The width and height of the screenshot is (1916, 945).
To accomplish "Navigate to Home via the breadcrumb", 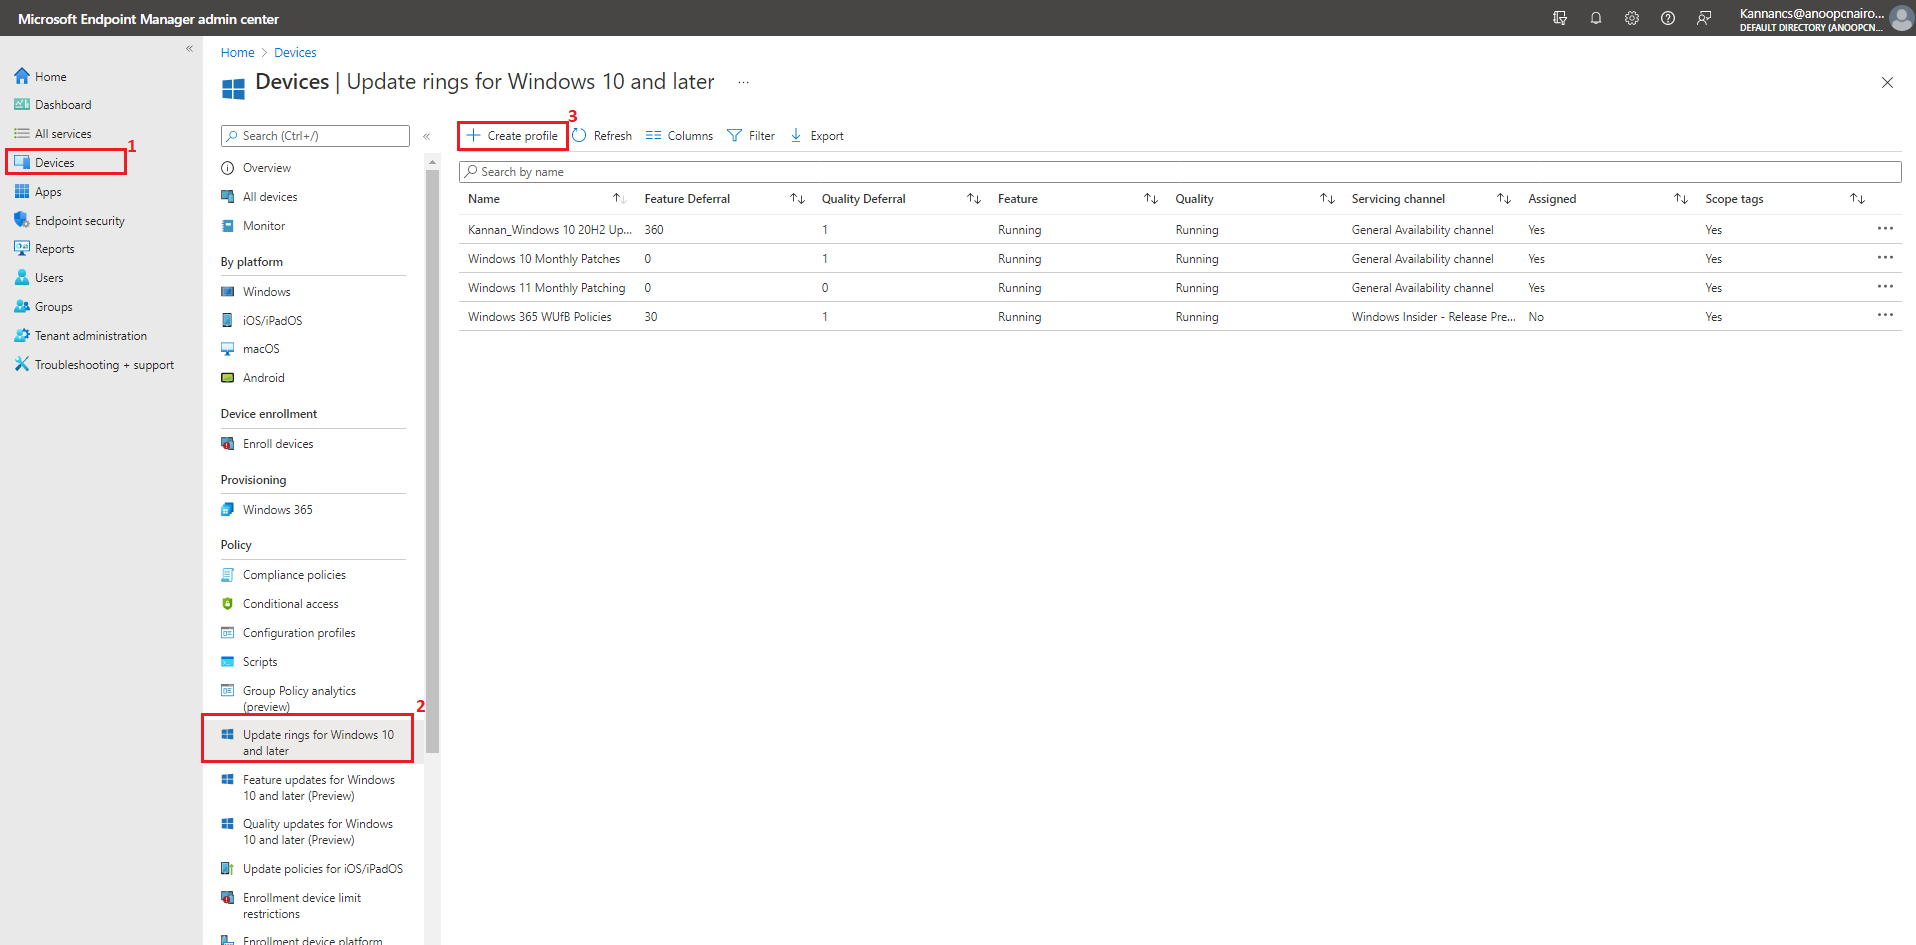I will tap(237, 52).
